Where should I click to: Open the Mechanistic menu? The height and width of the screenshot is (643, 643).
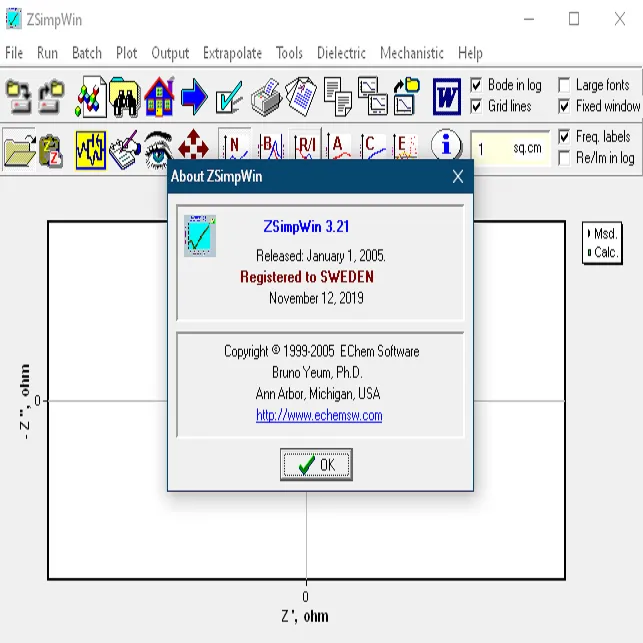[412, 53]
